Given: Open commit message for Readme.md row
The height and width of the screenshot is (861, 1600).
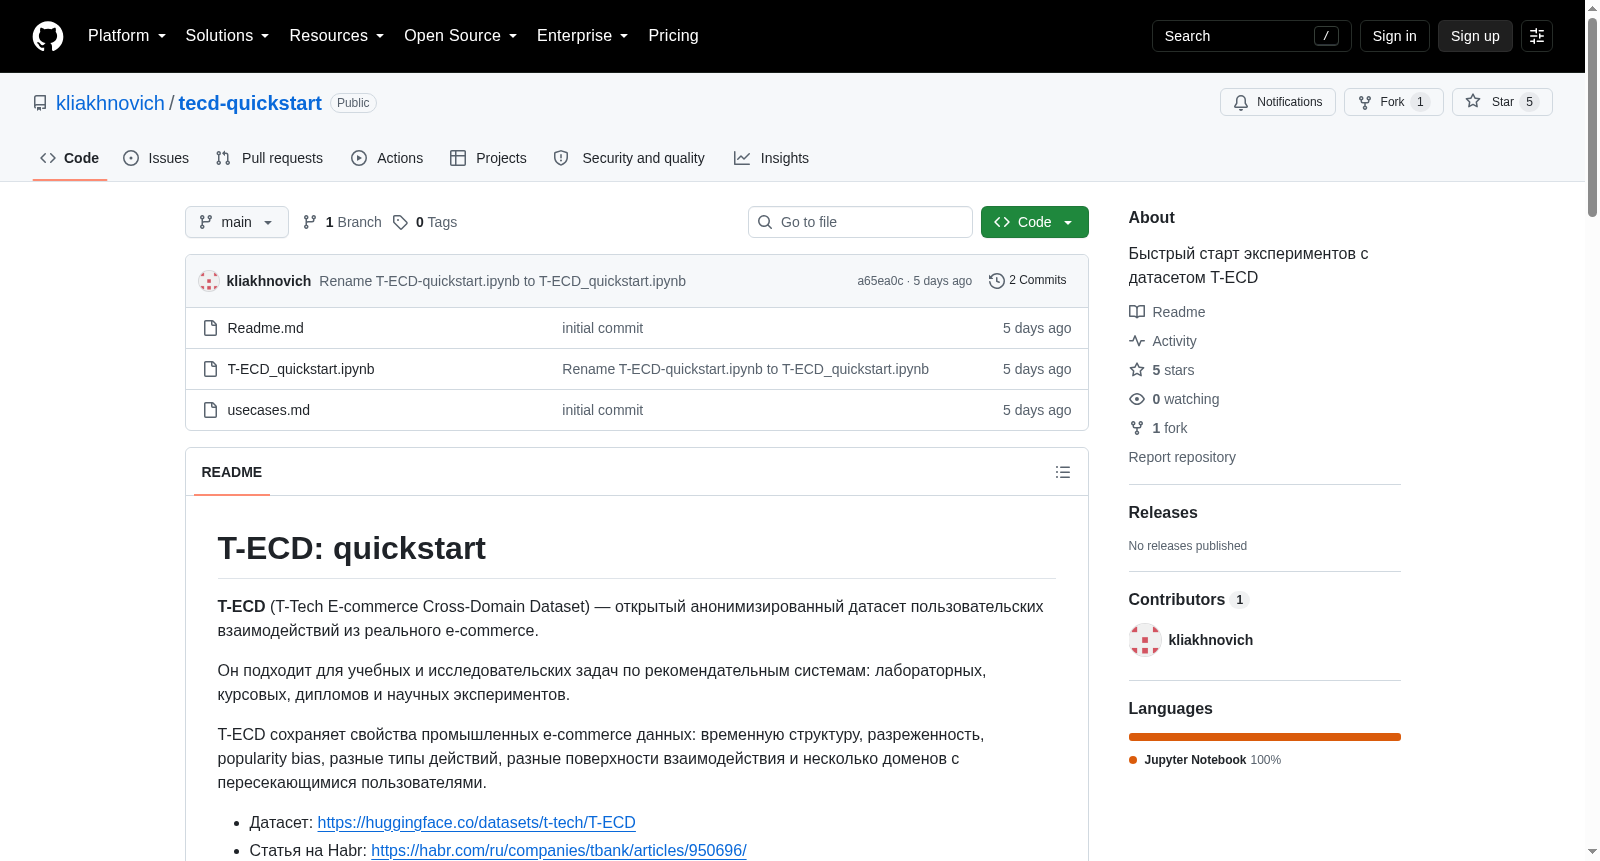Looking at the screenshot, I should [602, 328].
